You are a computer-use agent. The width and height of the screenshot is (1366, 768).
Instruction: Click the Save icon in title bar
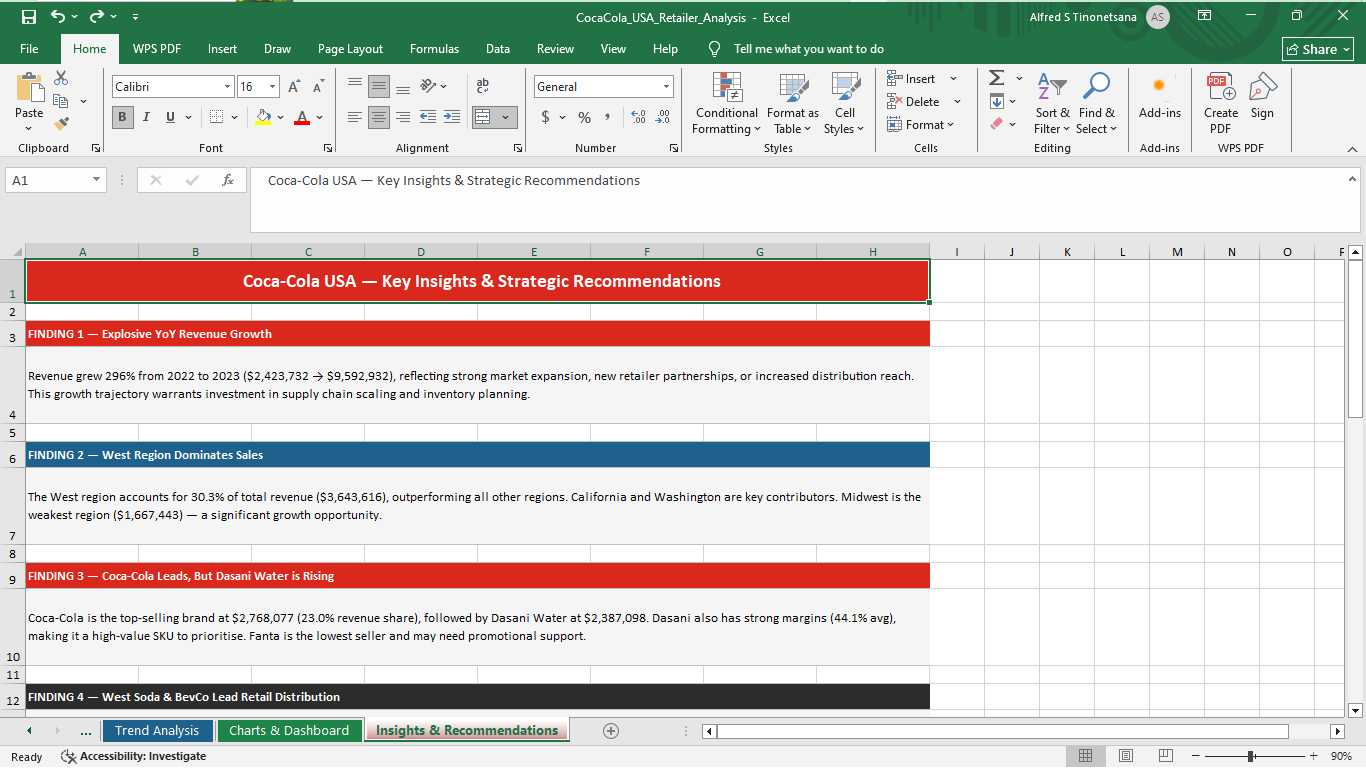[x=28, y=17]
